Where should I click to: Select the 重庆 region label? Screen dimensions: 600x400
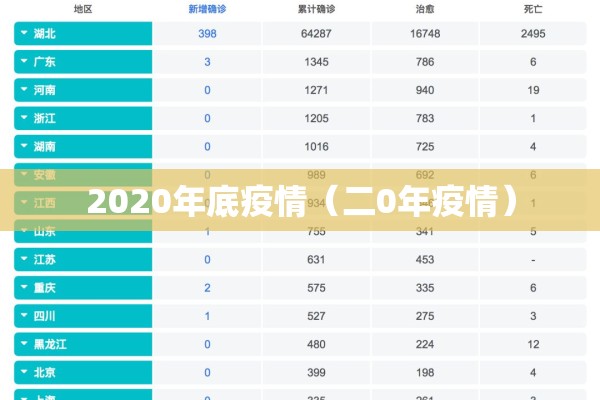click(45, 288)
